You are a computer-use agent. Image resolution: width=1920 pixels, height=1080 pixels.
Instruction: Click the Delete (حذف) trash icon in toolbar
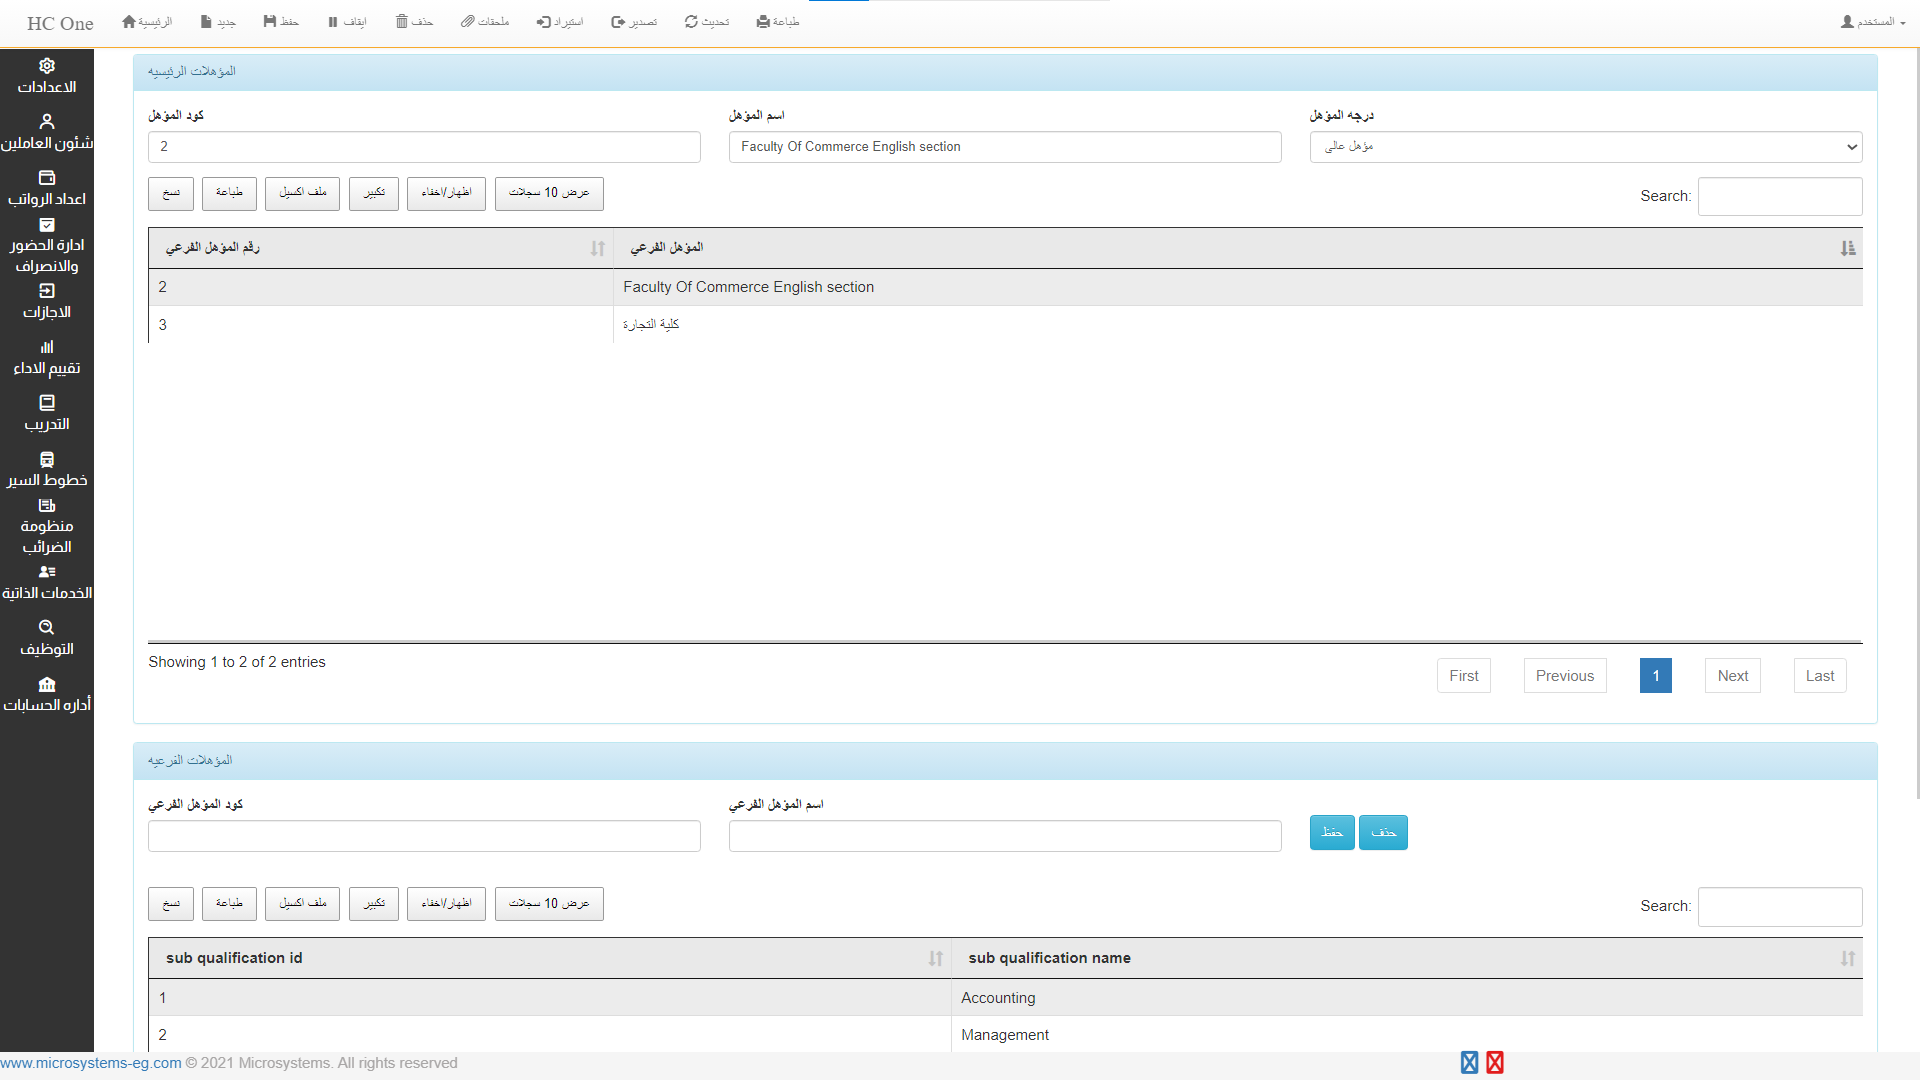(414, 22)
